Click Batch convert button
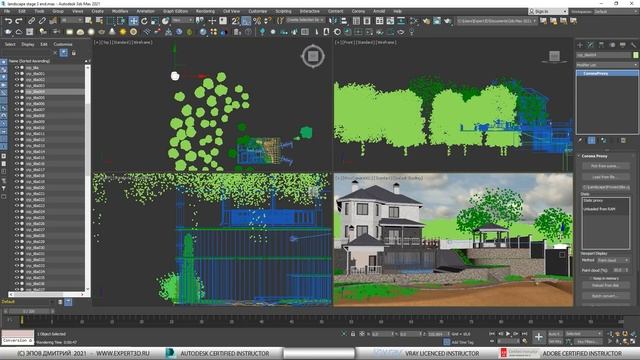Viewport: 640px width, 360px height. [x=605, y=296]
